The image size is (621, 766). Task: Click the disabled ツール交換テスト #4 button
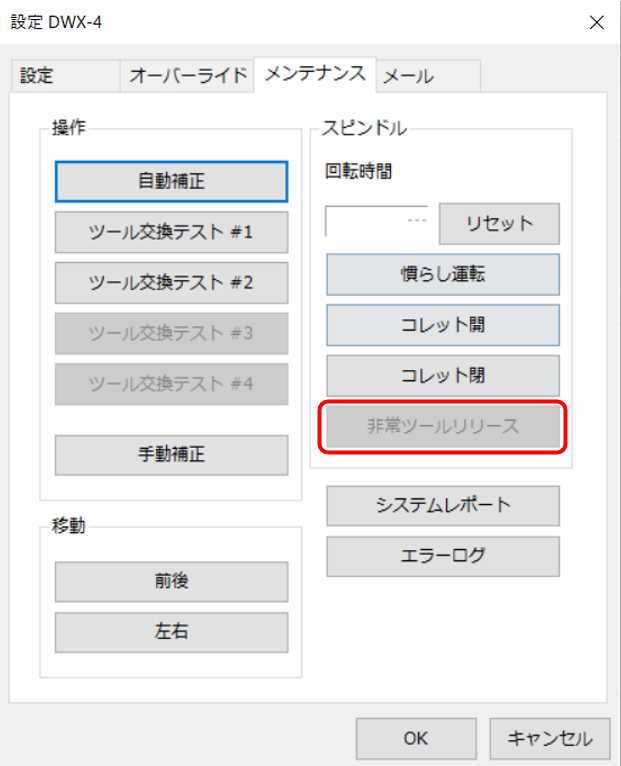click(171, 384)
